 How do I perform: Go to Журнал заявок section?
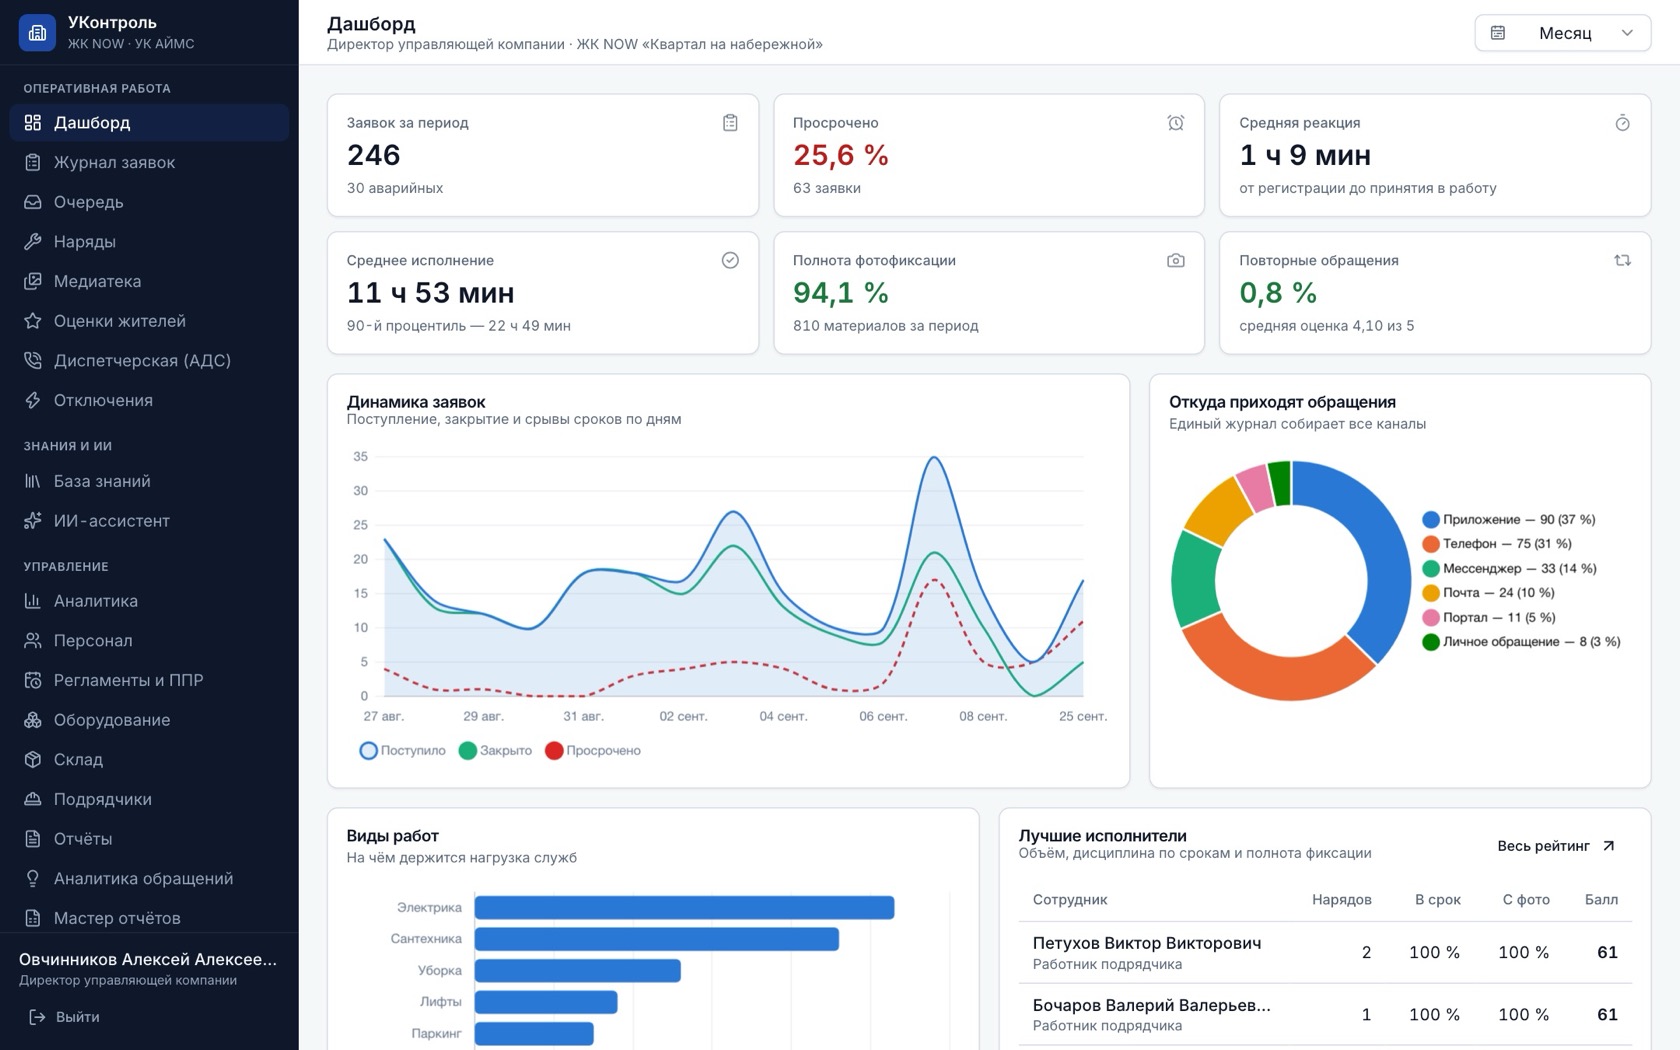pos(149,162)
